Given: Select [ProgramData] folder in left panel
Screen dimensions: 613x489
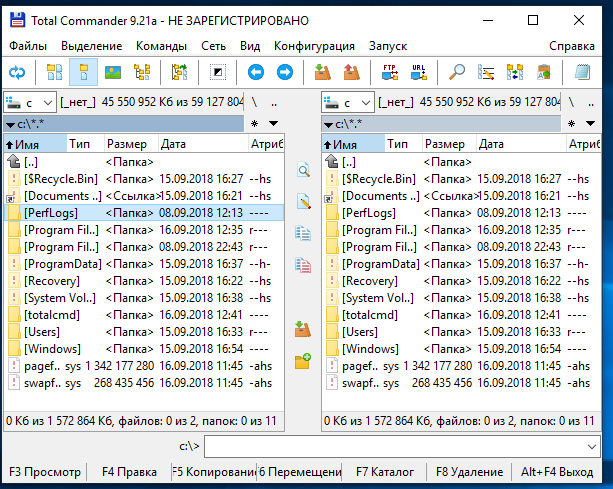Looking at the screenshot, I should pos(144,264).
